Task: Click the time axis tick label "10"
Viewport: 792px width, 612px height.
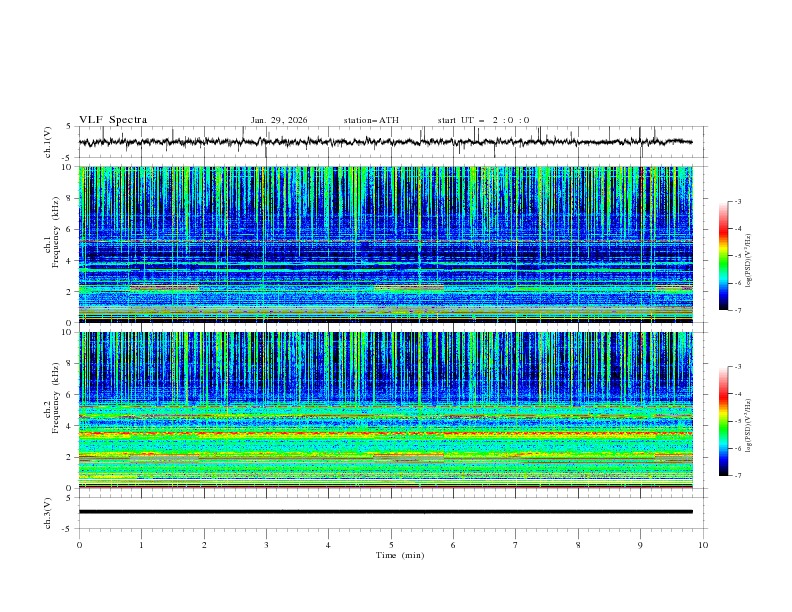Action: pyautogui.click(x=703, y=545)
